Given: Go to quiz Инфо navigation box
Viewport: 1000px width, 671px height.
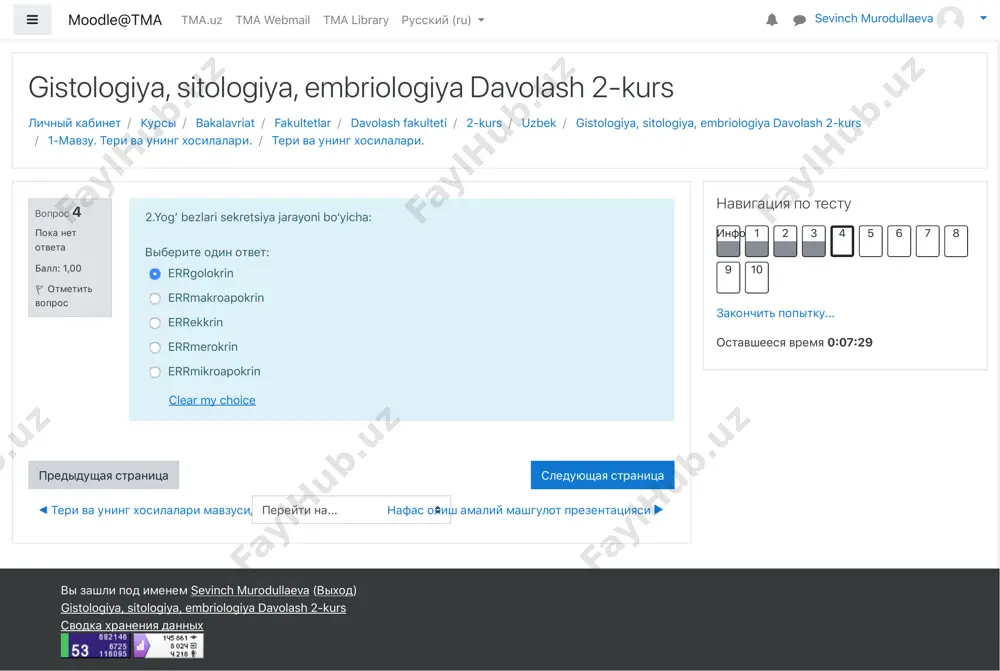Looking at the screenshot, I should [728, 241].
